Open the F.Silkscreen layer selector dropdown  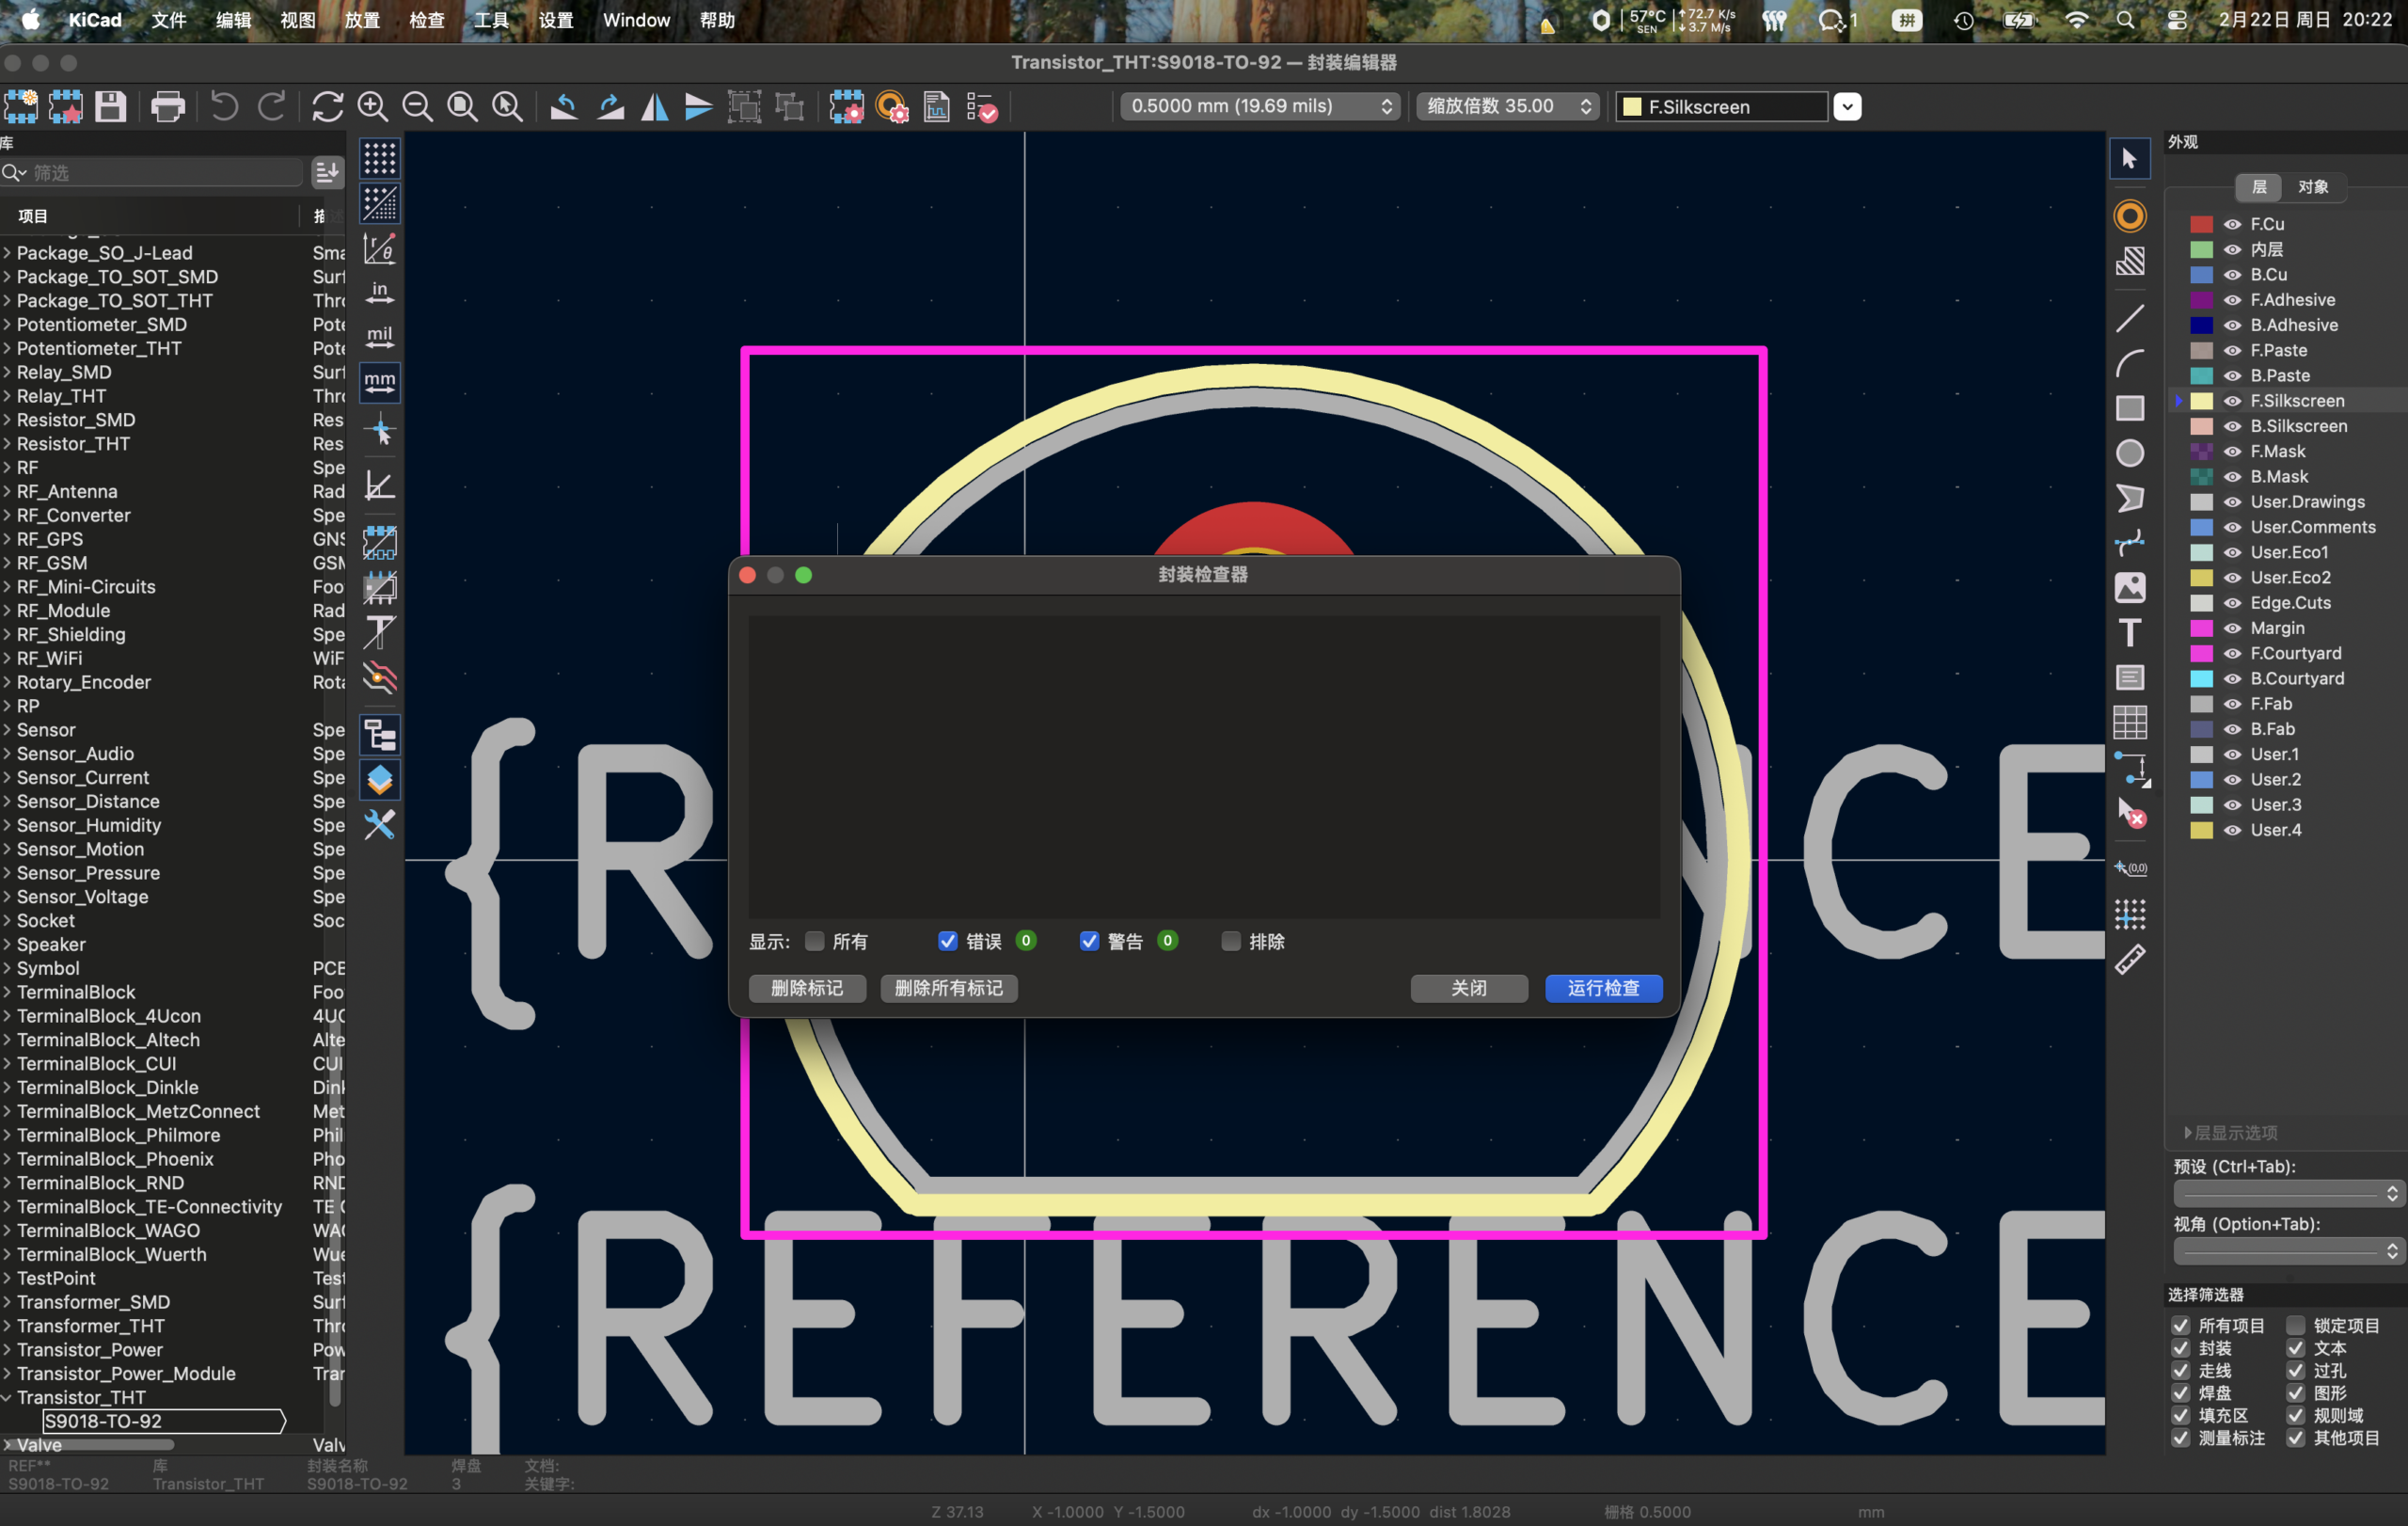pyautogui.click(x=1847, y=106)
